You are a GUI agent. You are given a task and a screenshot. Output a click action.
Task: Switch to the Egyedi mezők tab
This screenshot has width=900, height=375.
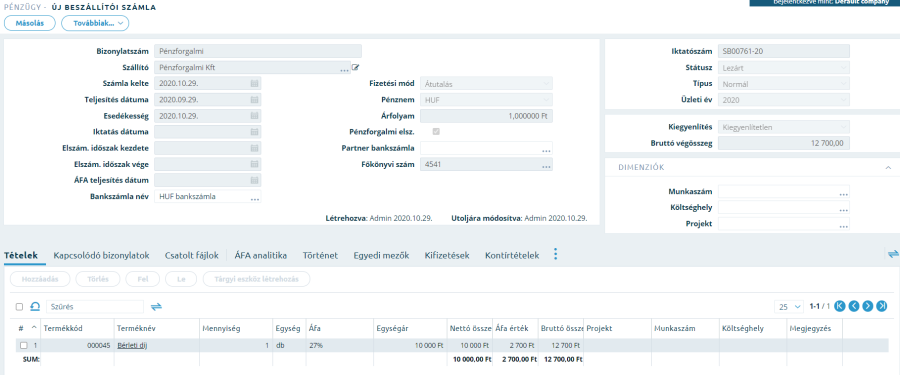(x=381, y=256)
